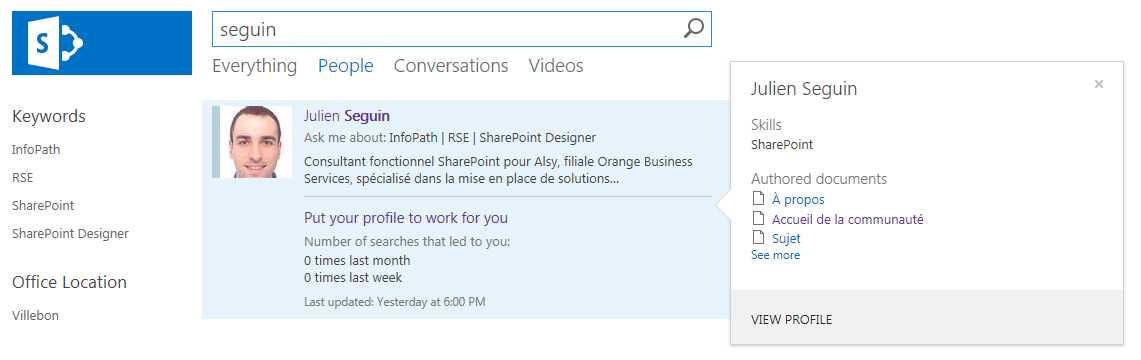1141x360 pixels.
Task: Click the Last updated timestamp text
Action: click(394, 301)
